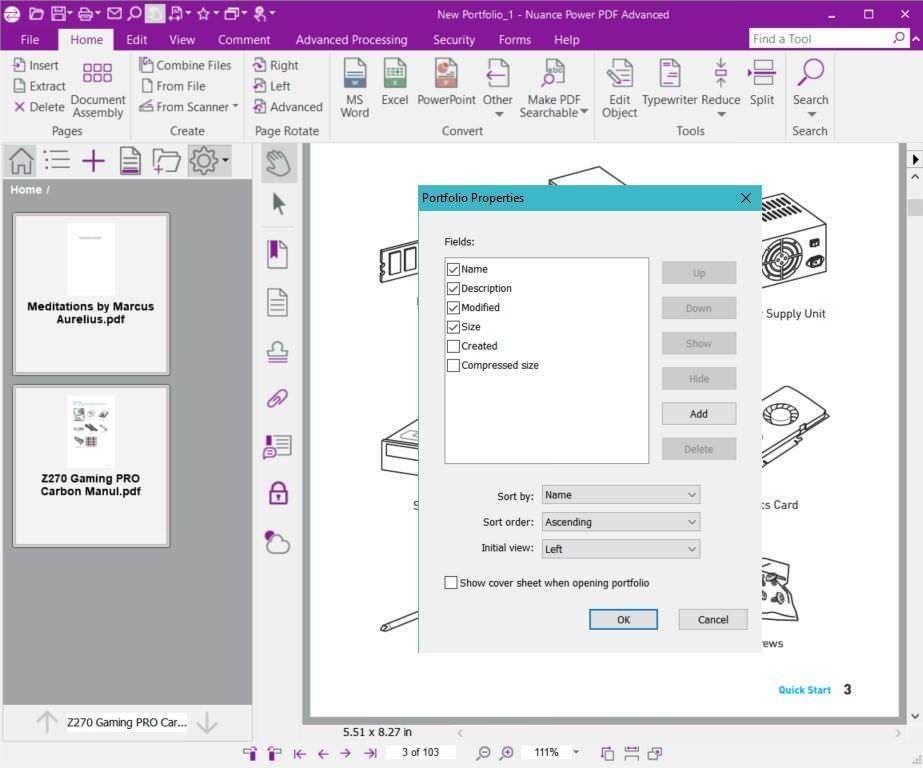The height and width of the screenshot is (768, 923).
Task: Click the Add field button
Action: [699, 414]
